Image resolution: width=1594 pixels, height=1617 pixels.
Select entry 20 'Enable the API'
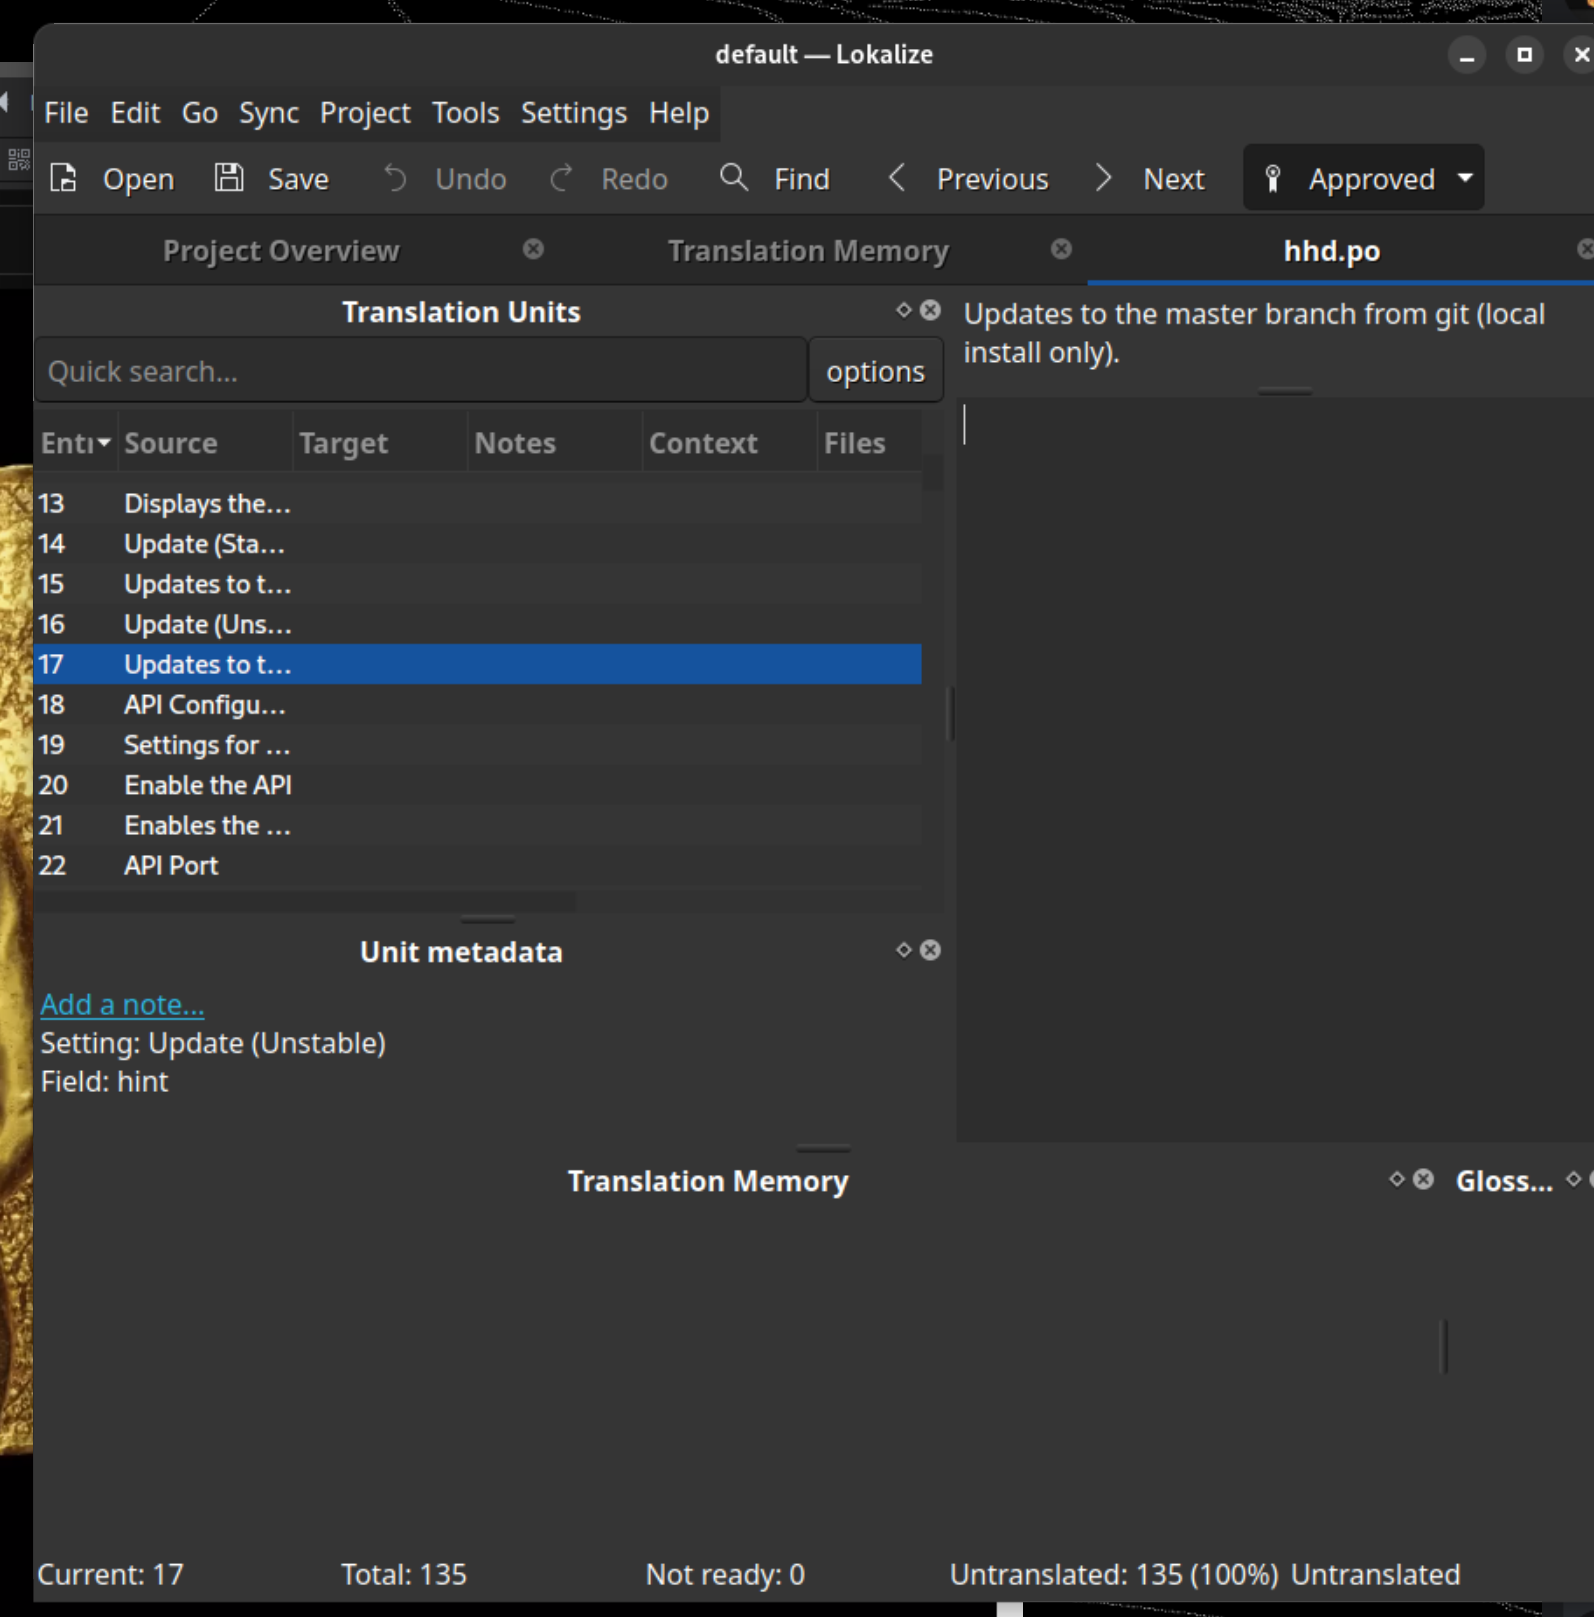click(x=478, y=785)
